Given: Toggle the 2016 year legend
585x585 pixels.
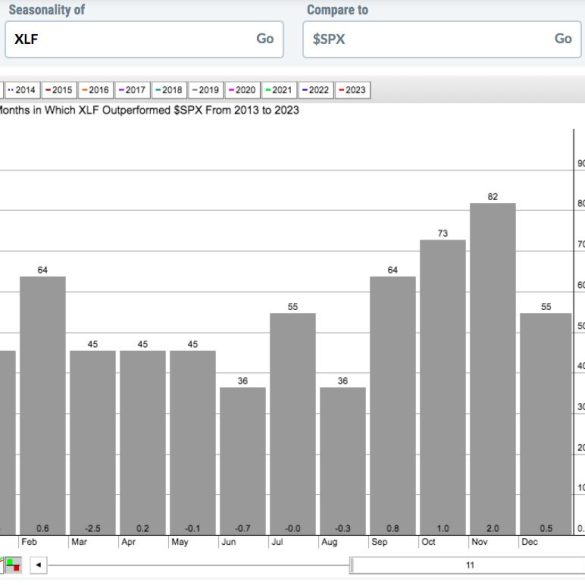Looking at the screenshot, I should click(96, 90).
